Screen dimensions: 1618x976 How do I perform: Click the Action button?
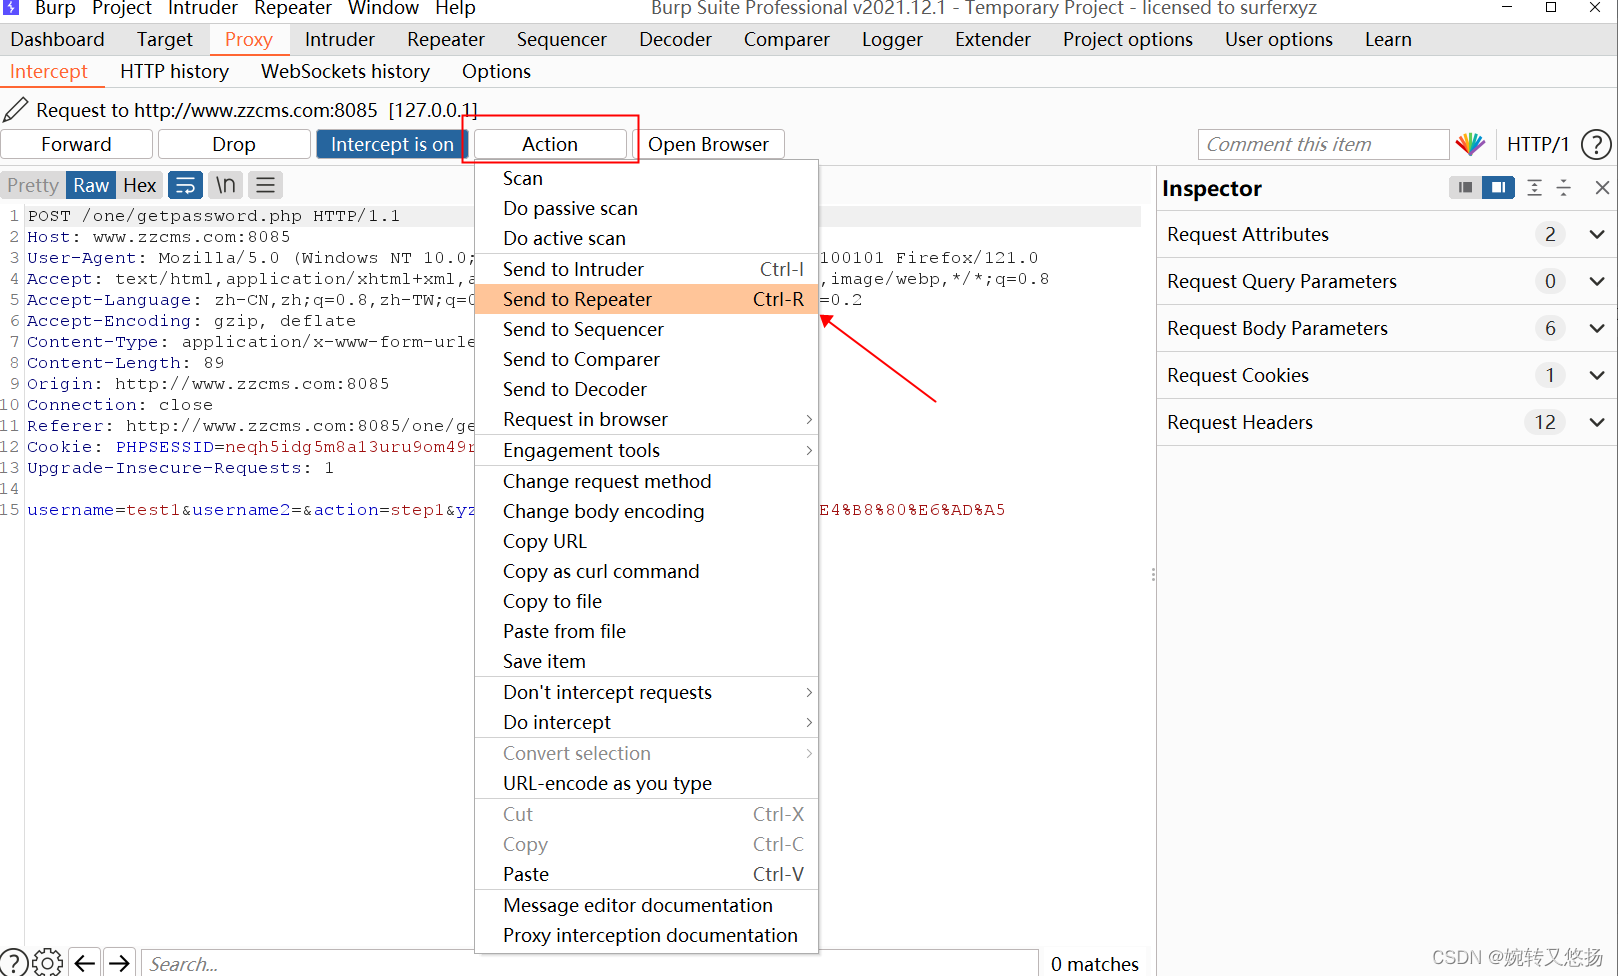(x=550, y=144)
